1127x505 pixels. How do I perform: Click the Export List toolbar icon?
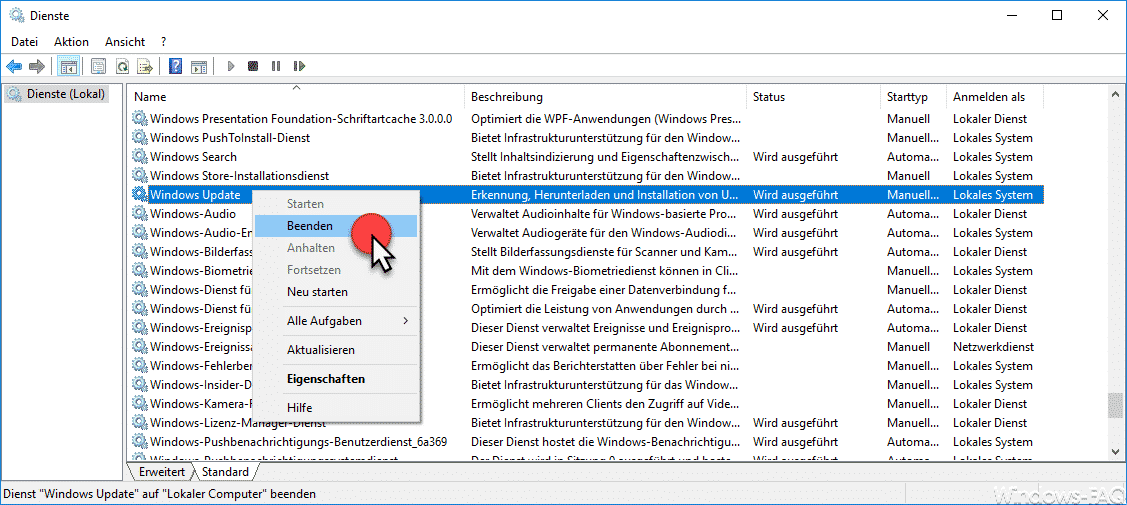pyautogui.click(x=145, y=67)
